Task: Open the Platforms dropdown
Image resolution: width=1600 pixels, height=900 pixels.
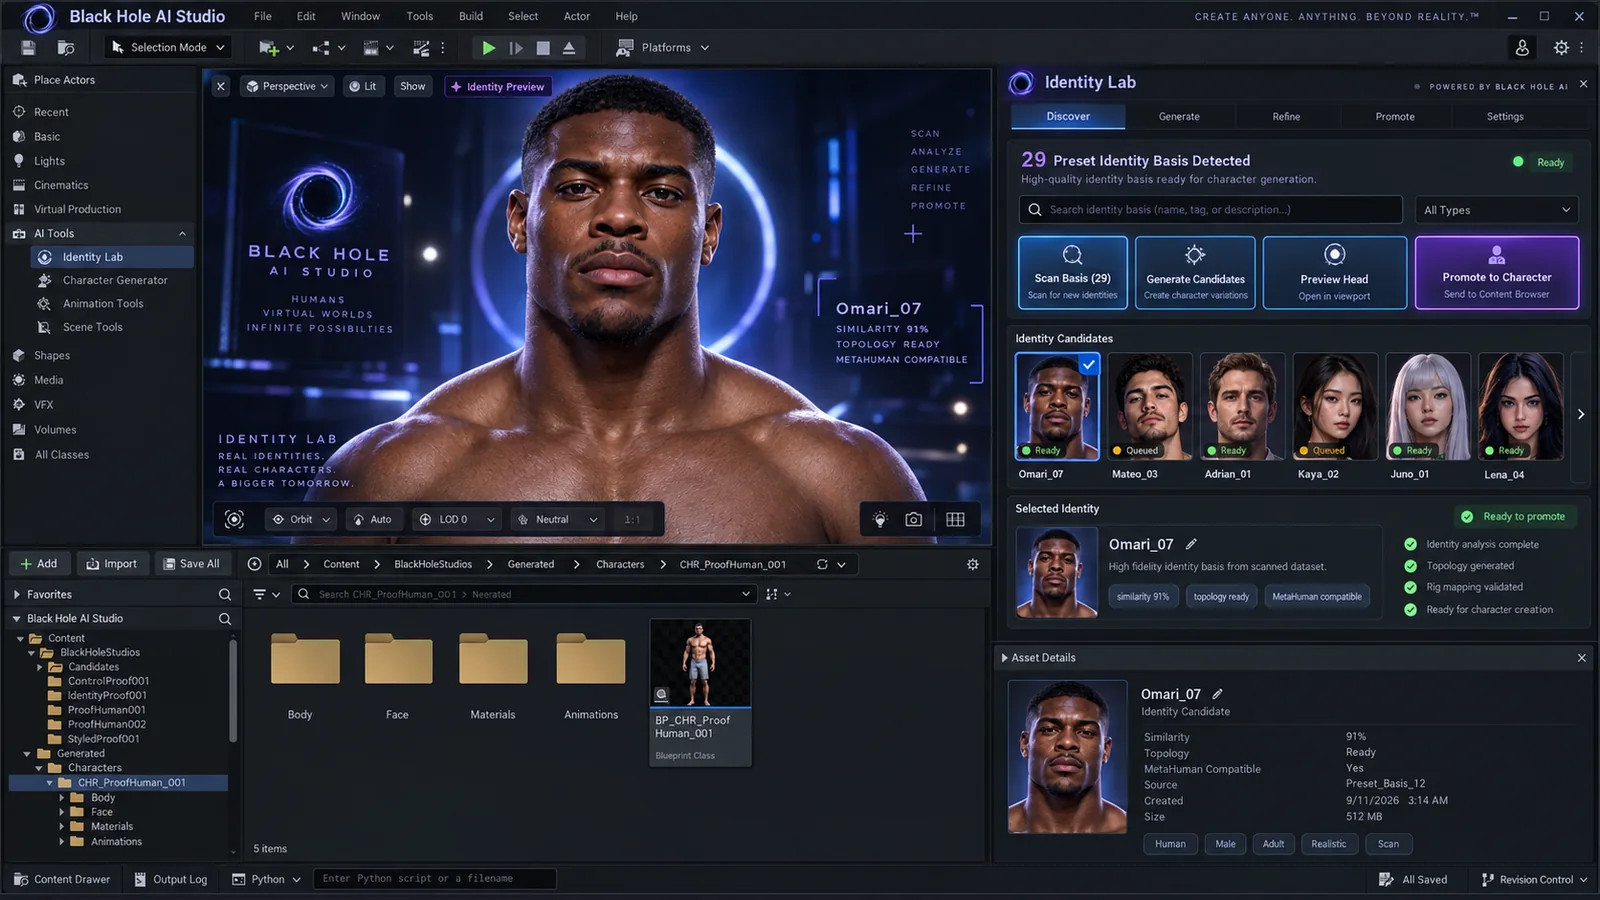Action: (663, 47)
